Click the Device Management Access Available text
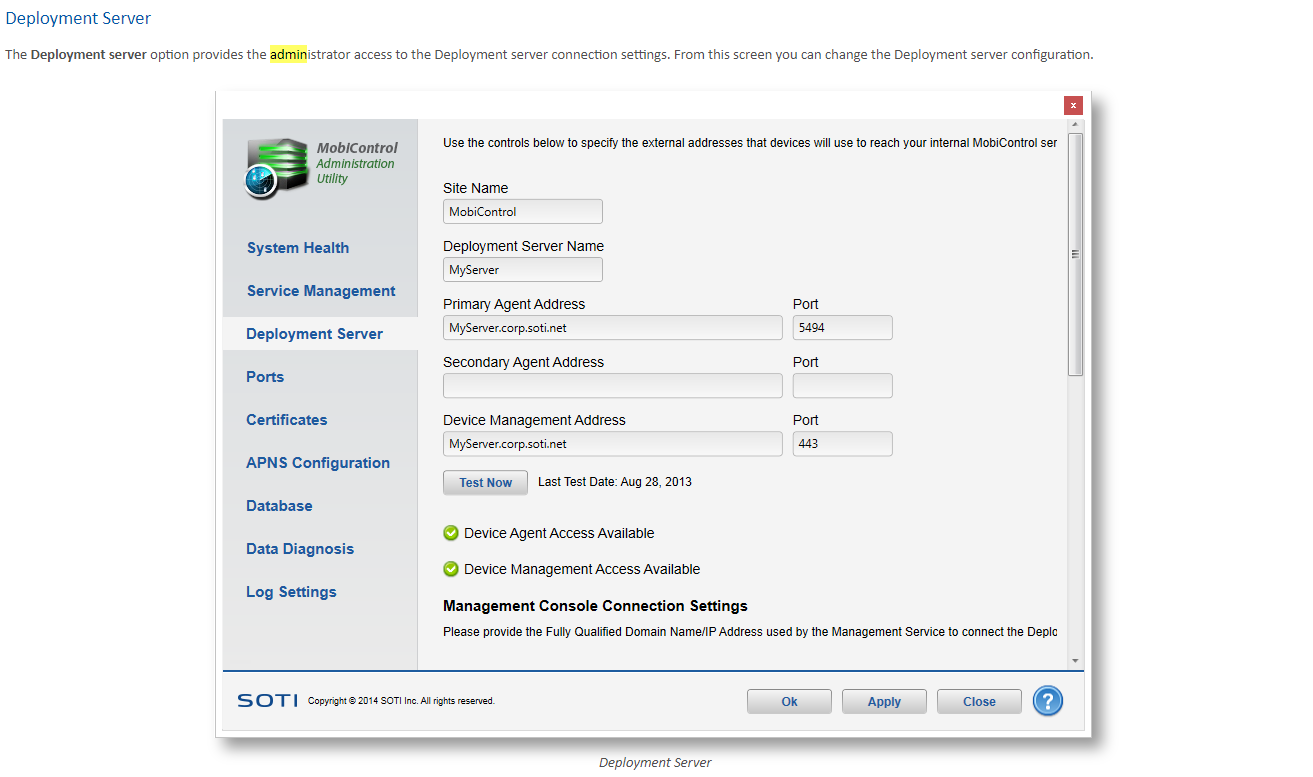 [582, 569]
